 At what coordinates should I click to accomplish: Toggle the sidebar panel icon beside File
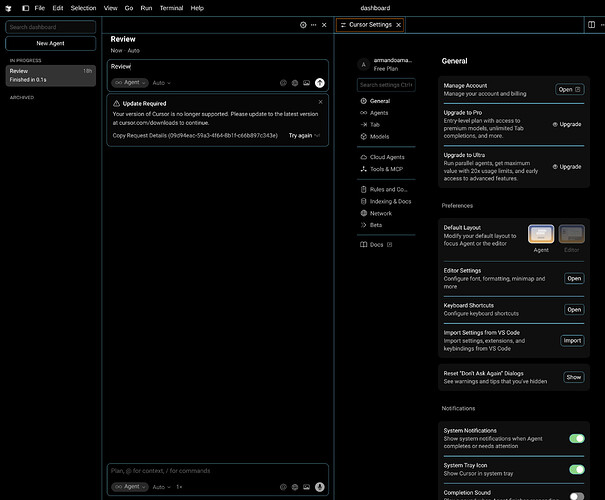coord(25,8)
